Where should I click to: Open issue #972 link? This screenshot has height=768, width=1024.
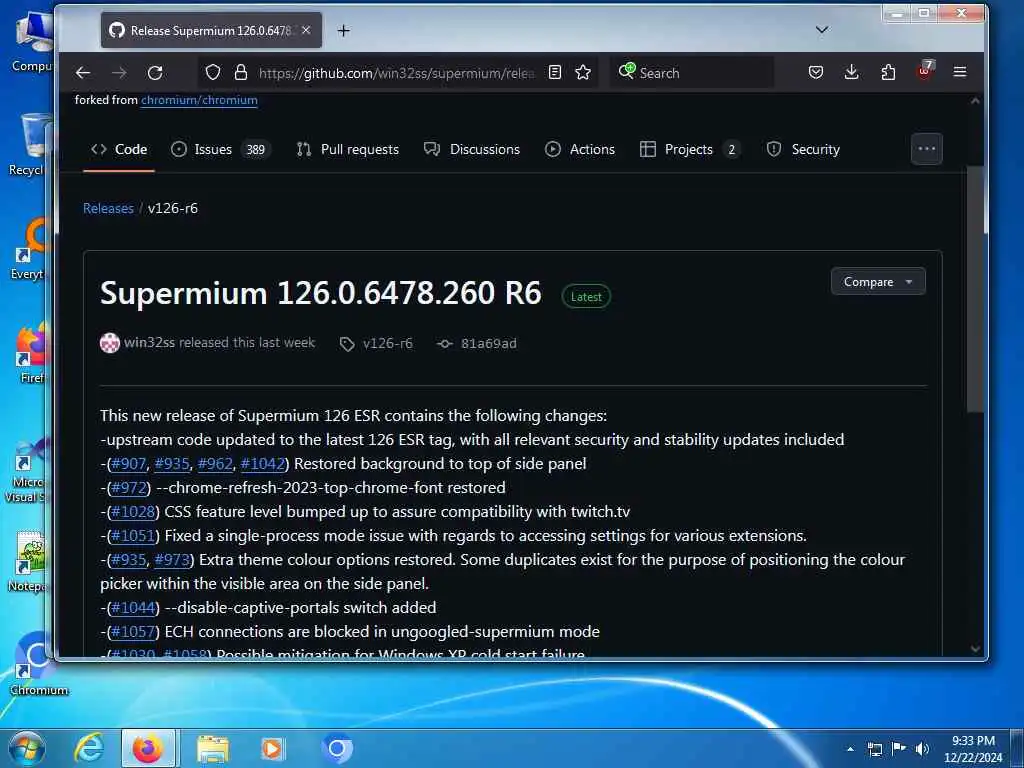pos(129,488)
